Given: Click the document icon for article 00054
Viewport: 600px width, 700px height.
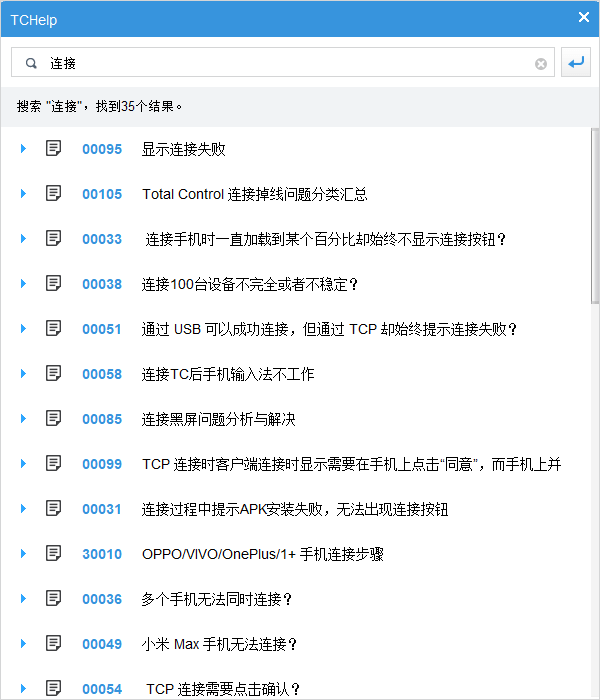Looking at the screenshot, I should pos(54,688).
